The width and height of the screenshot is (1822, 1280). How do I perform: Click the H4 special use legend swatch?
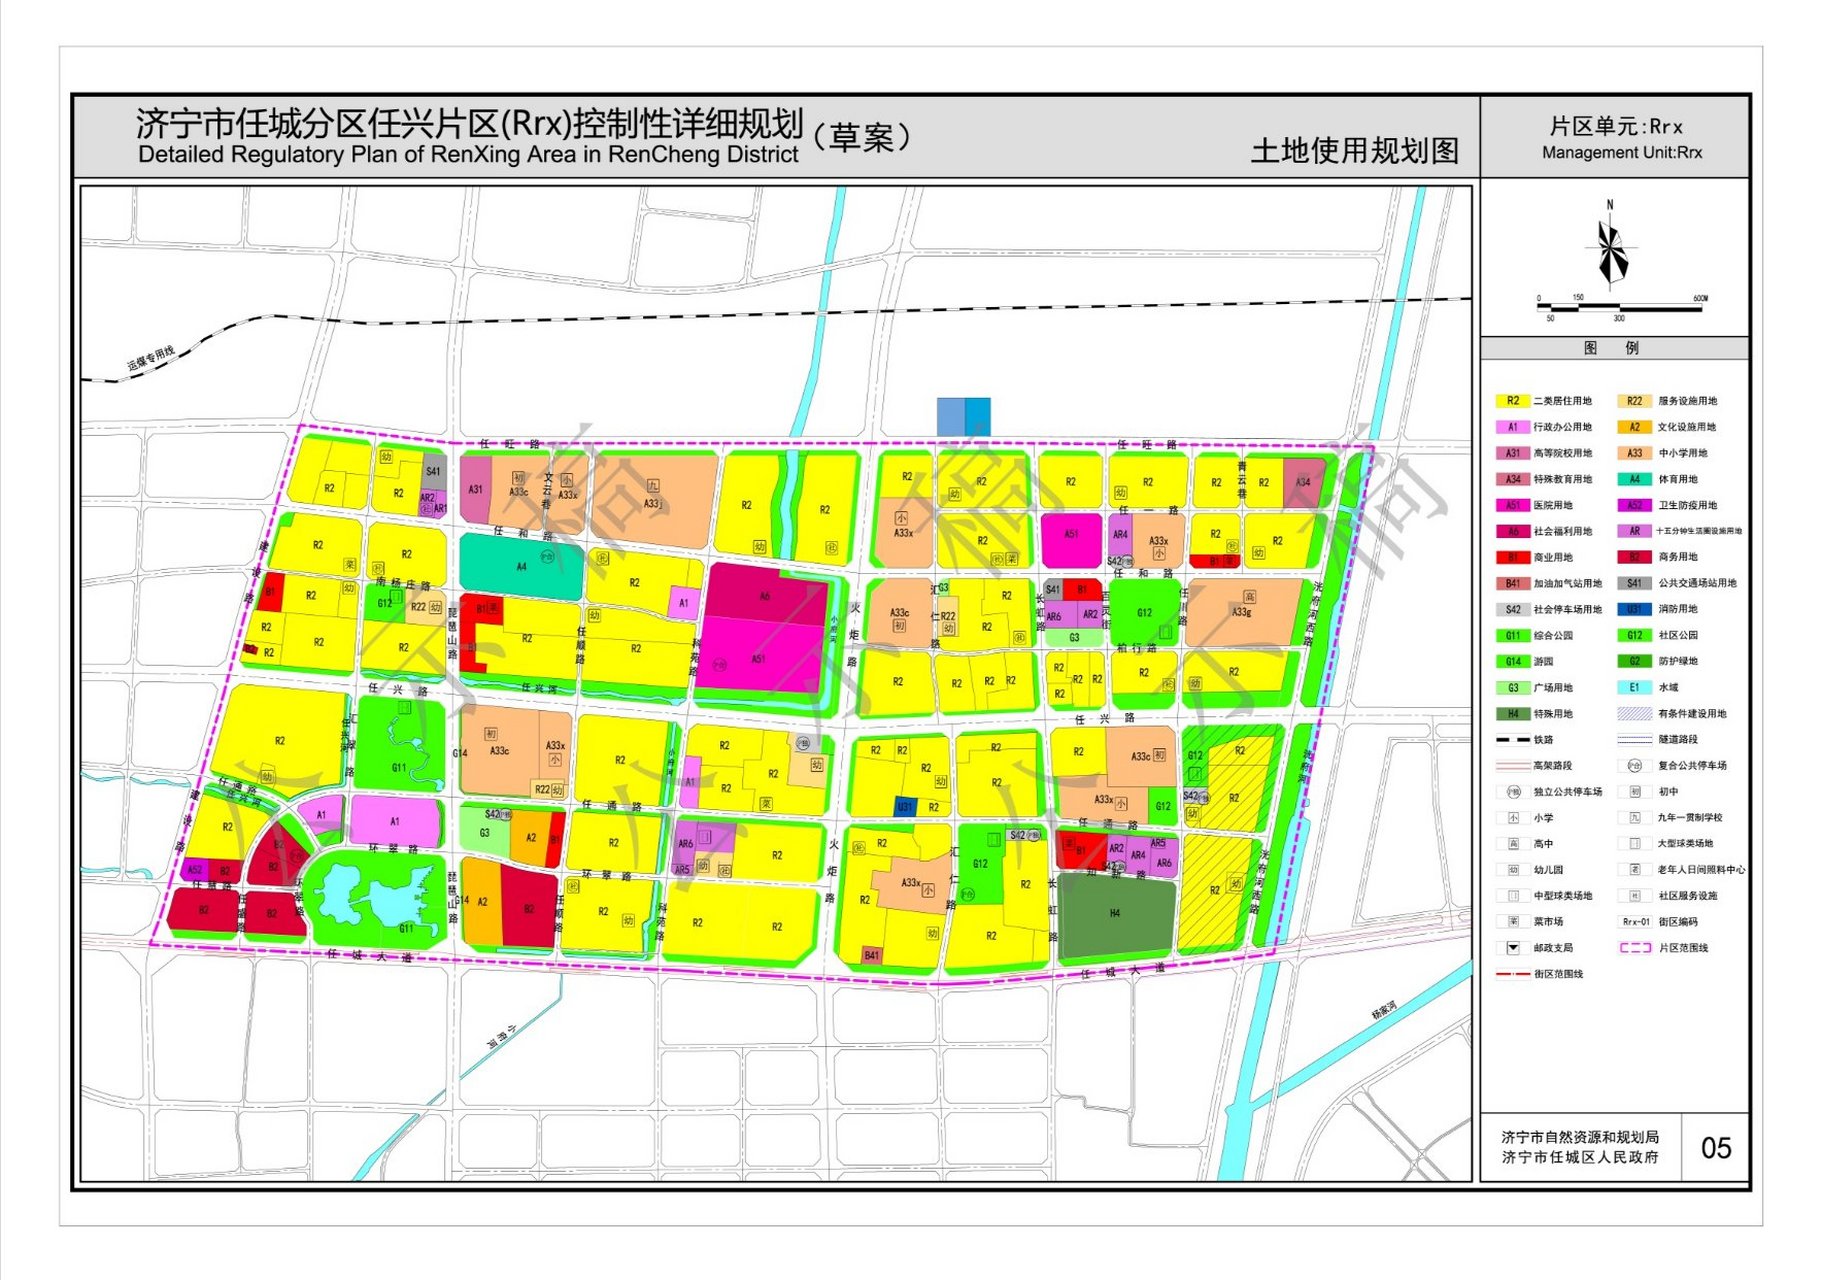point(1513,714)
